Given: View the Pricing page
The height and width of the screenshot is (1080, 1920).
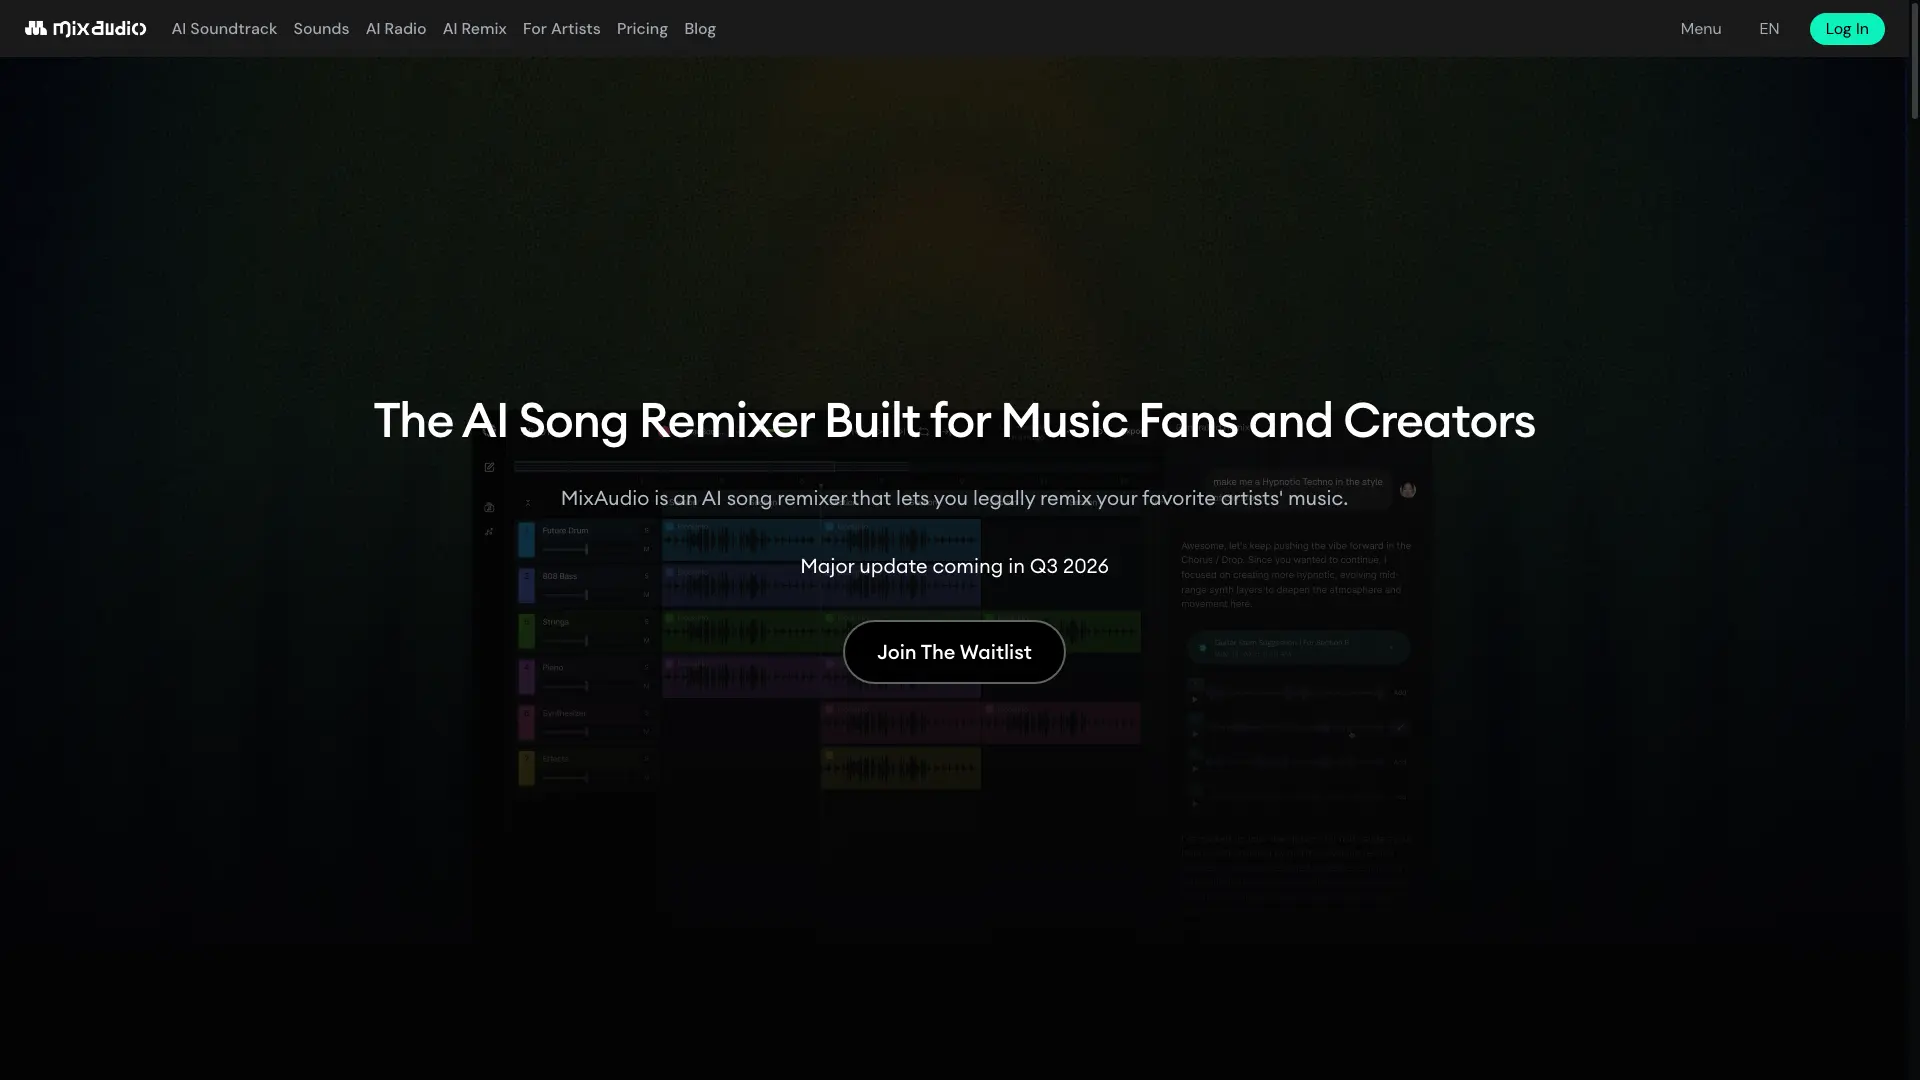Looking at the screenshot, I should [x=642, y=28].
